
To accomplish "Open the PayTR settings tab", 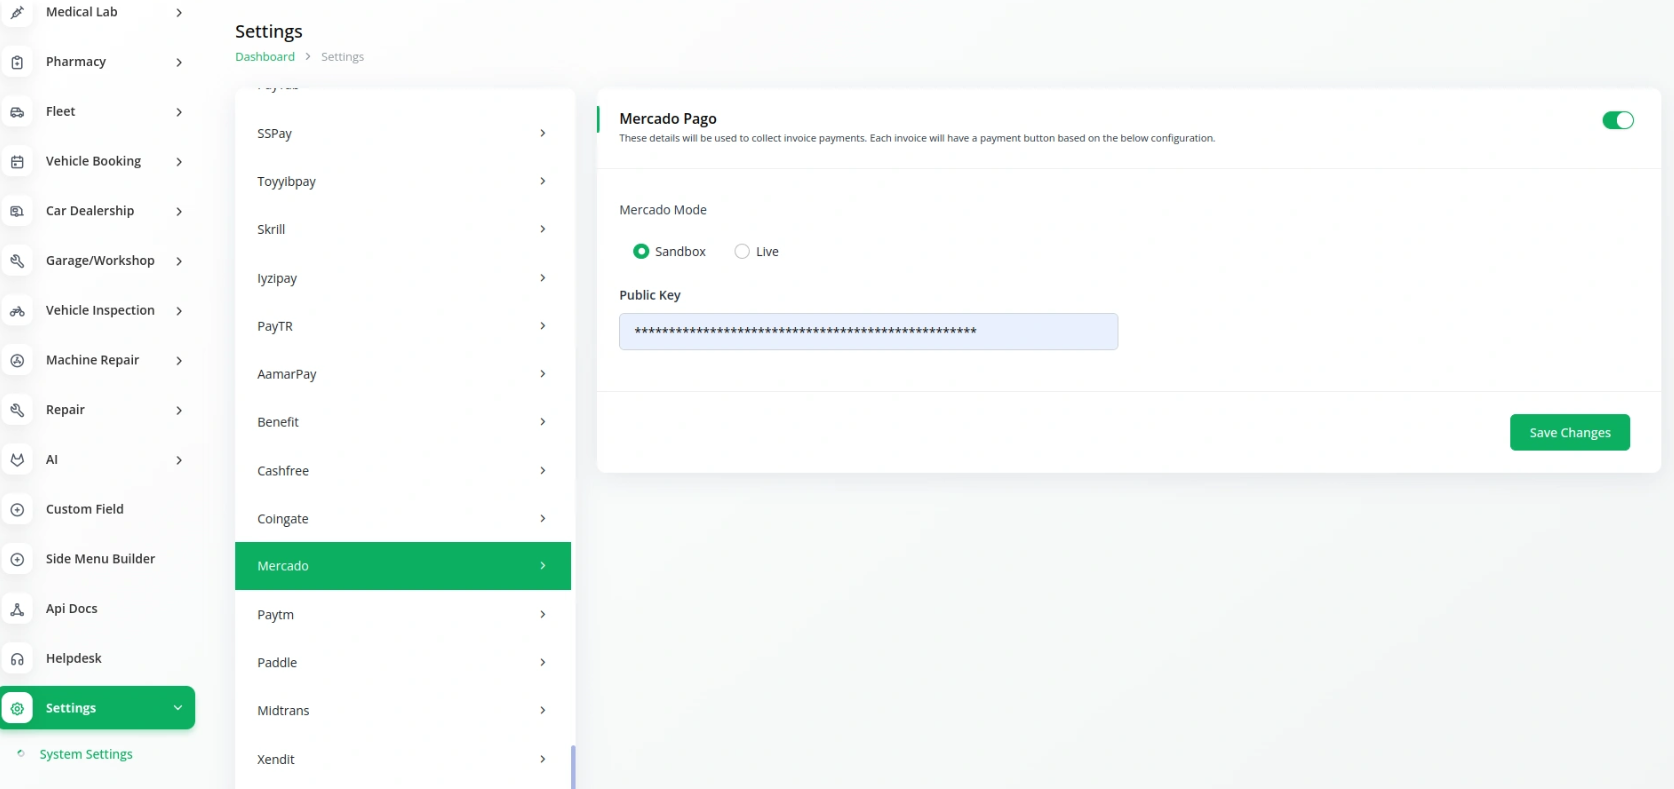I will (403, 326).
